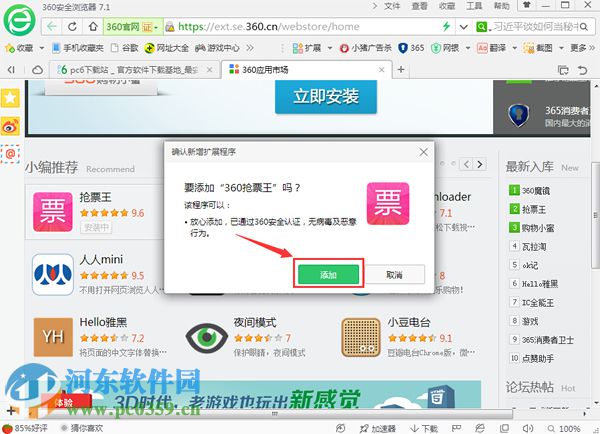Click the address bar URL field

302,26
